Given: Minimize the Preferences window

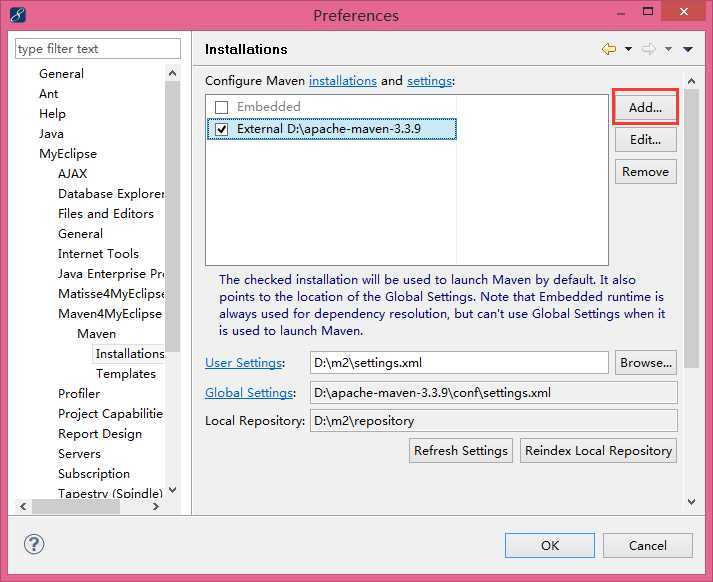Looking at the screenshot, I should [x=621, y=14].
